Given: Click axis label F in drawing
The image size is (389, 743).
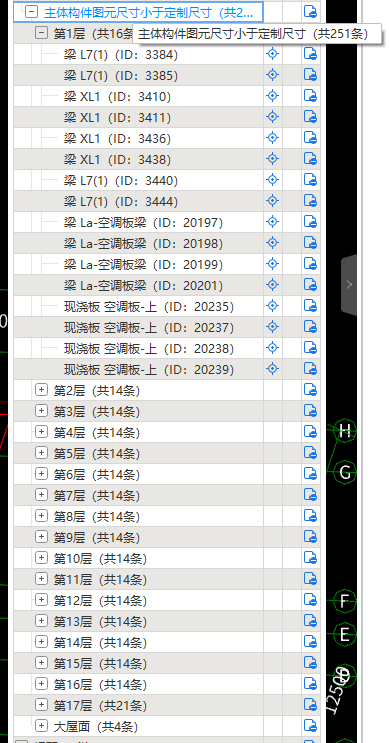Looking at the screenshot, I should [x=345, y=601].
